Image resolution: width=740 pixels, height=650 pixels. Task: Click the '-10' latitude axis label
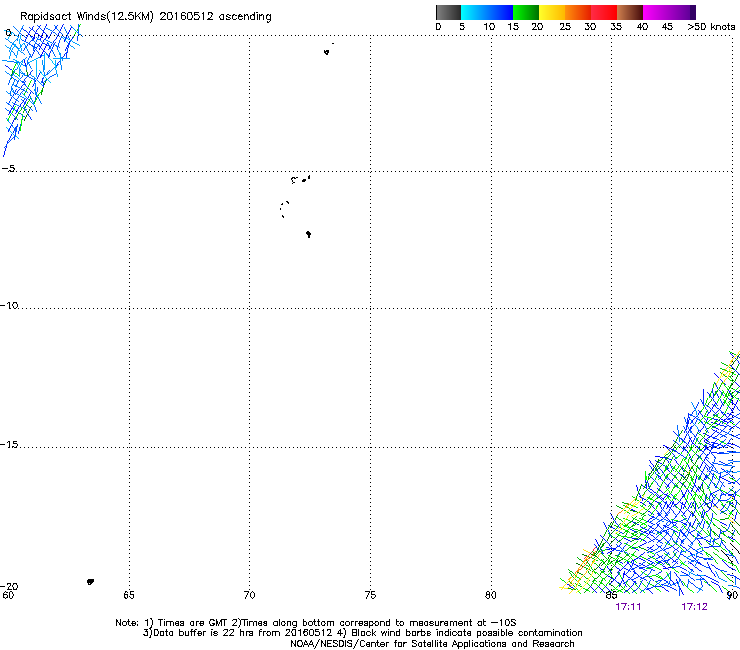[9, 305]
